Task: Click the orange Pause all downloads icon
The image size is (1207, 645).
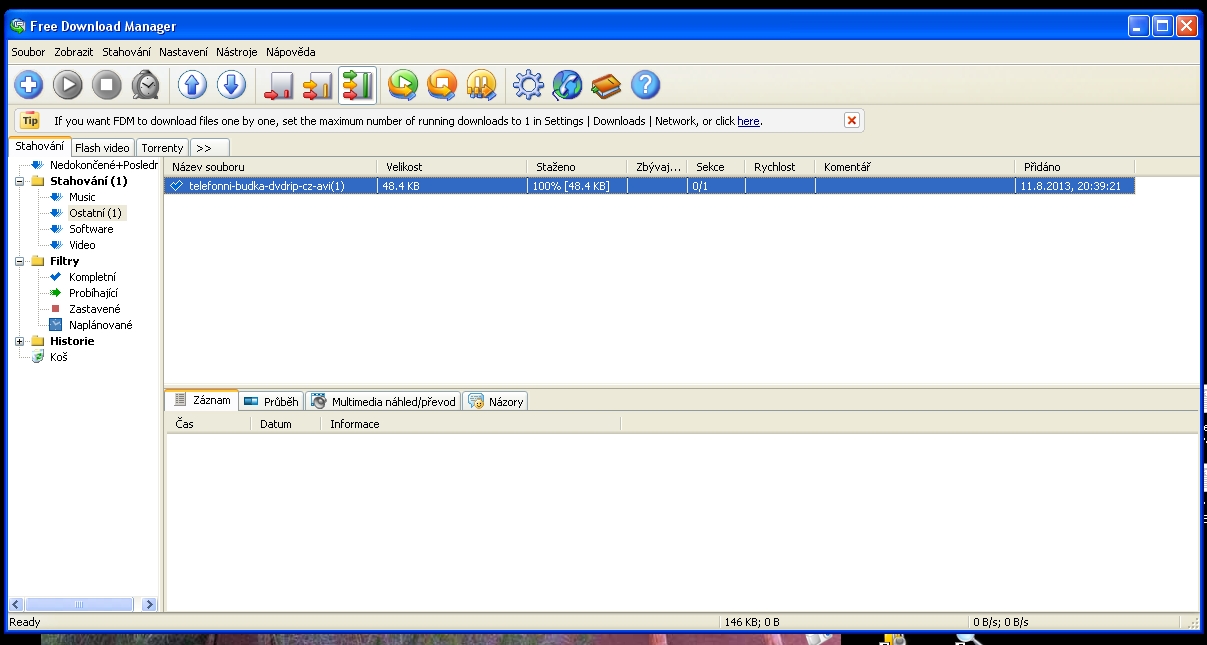Action: point(481,86)
